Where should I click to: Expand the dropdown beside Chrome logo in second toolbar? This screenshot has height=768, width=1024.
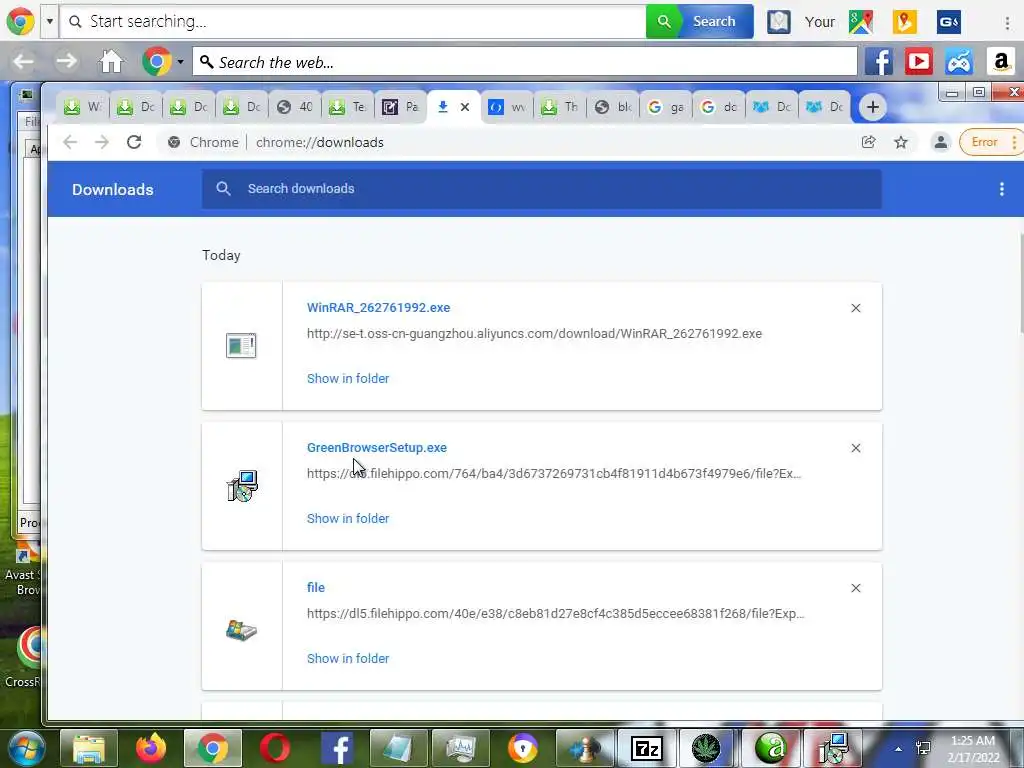180,62
